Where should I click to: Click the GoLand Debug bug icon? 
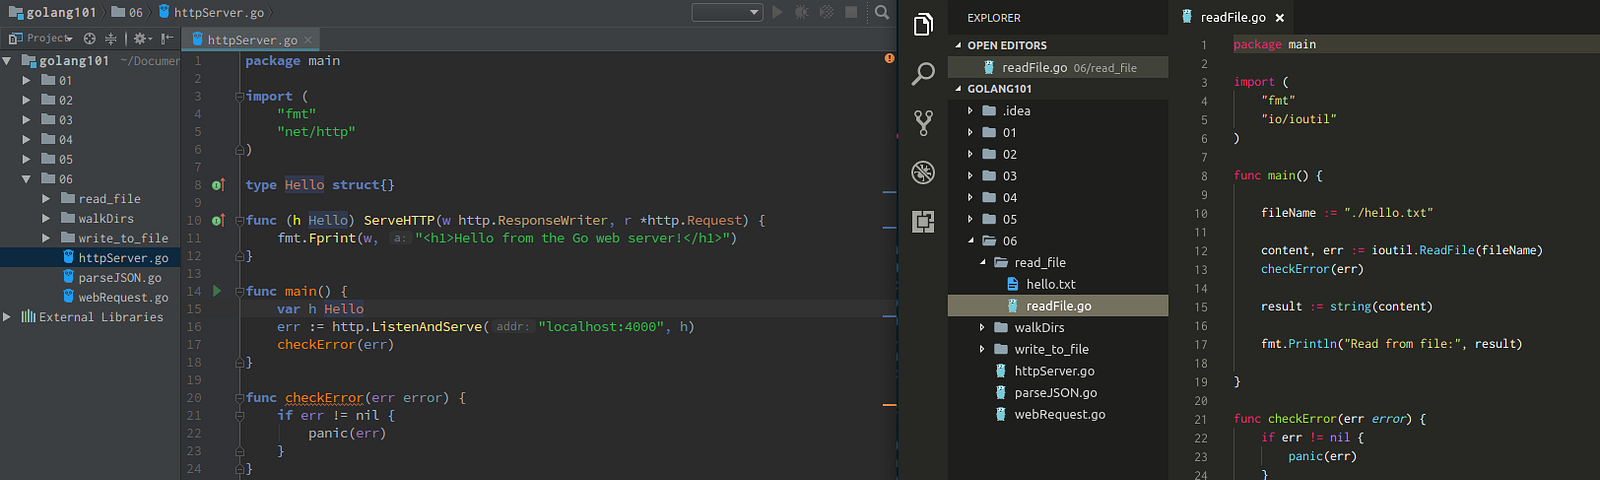802,12
